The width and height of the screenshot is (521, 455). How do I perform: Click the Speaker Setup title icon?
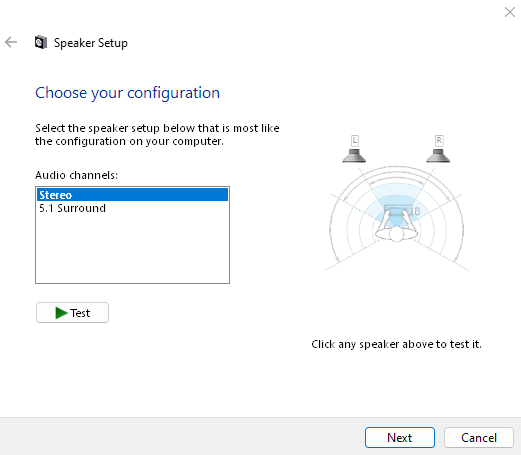(x=41, y=42)
